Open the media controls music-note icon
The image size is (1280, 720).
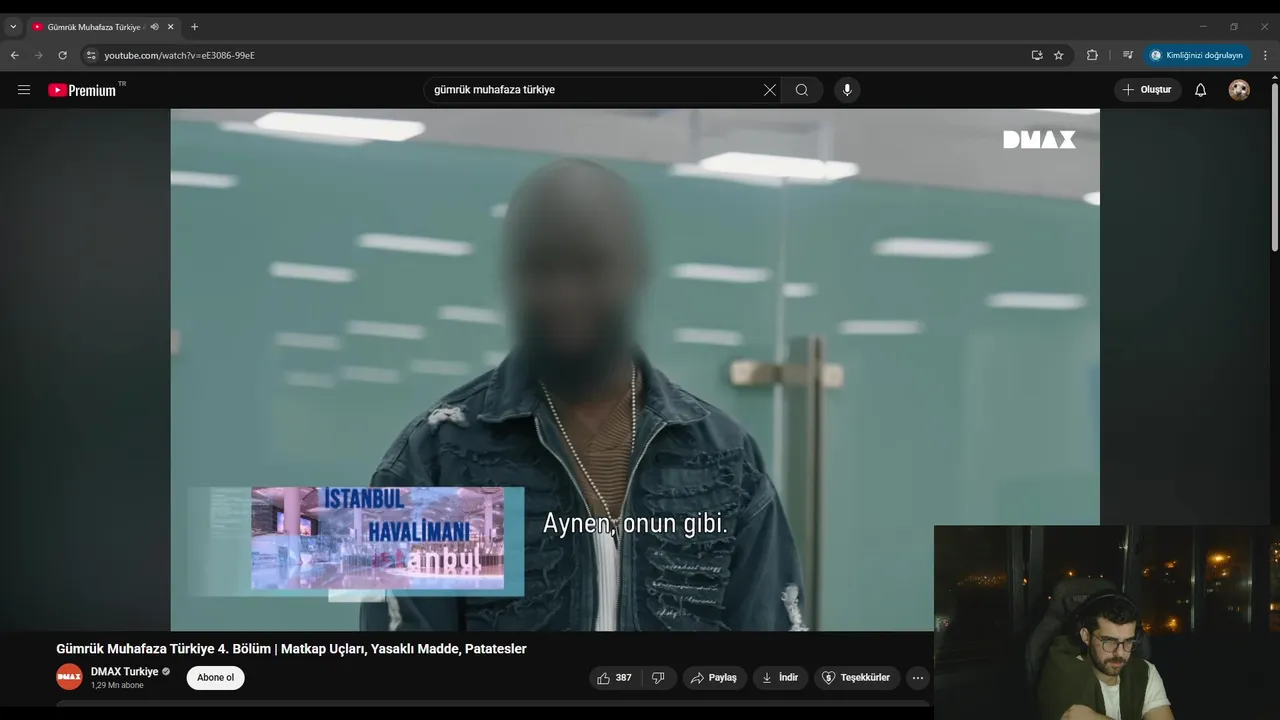click(1128, 55)
